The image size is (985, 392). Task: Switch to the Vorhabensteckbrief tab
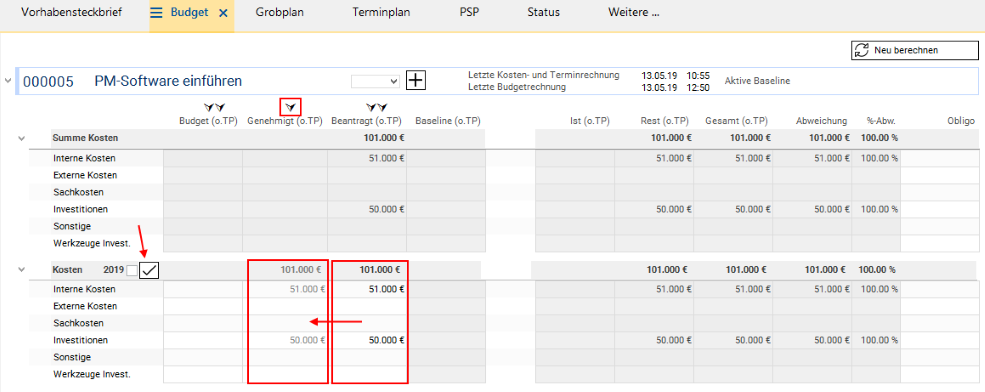point(72,13)
